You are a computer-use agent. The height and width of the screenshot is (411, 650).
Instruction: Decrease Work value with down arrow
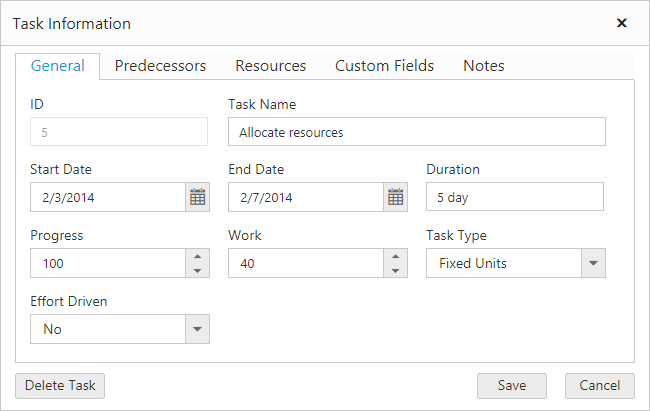point(395,271)
